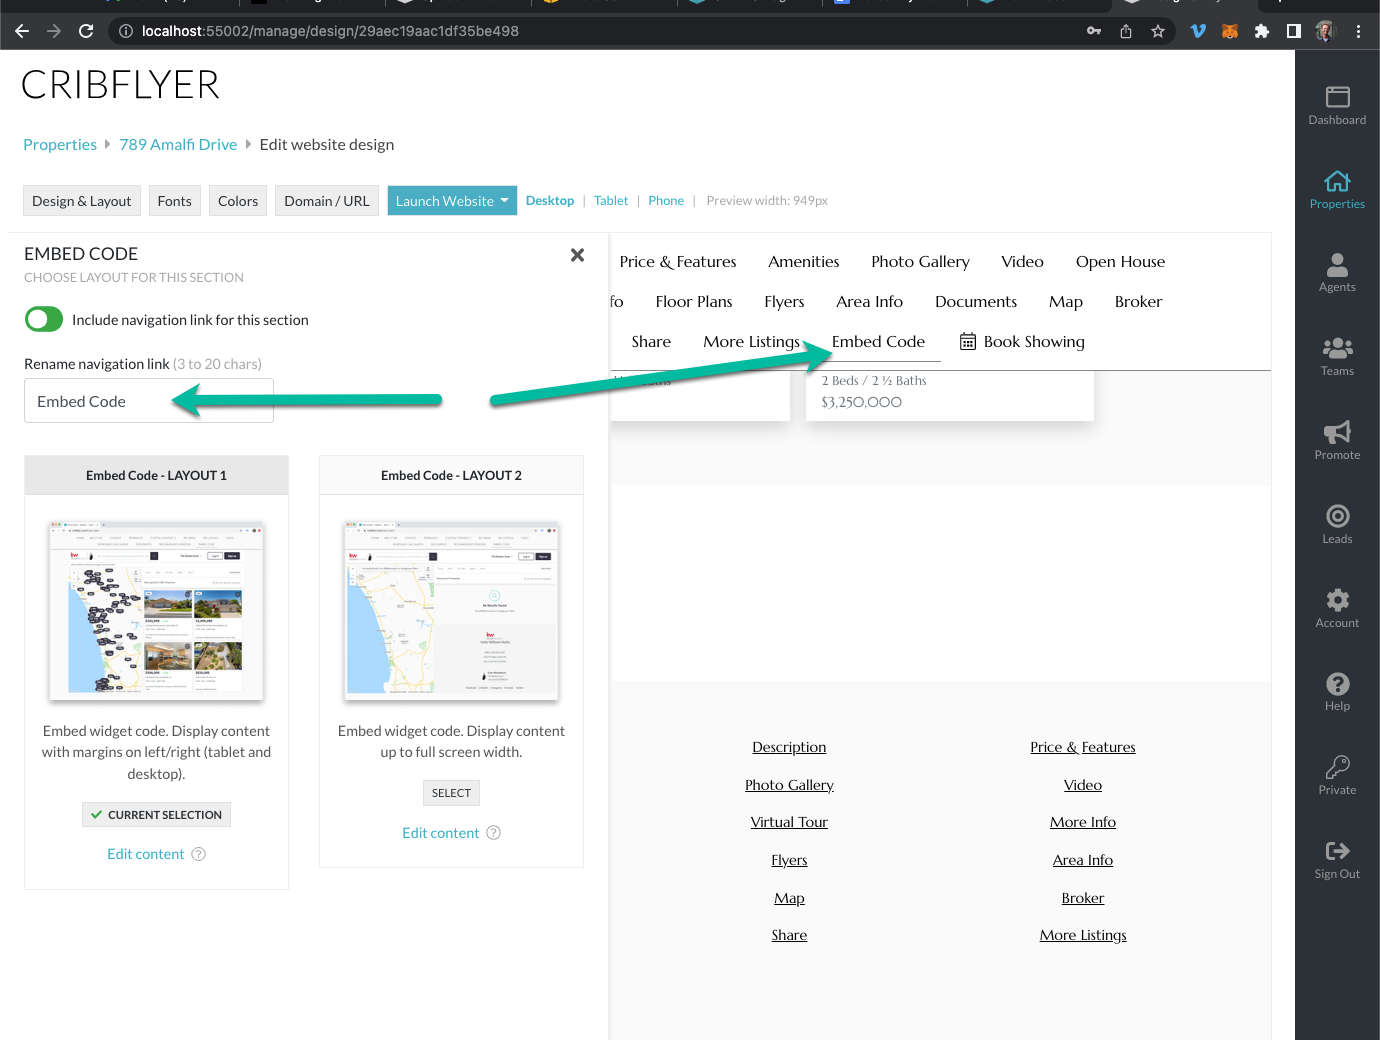Open Amenities in preview nav
This screenshot has width=1380, height=1040.
[x=804, y=261]
